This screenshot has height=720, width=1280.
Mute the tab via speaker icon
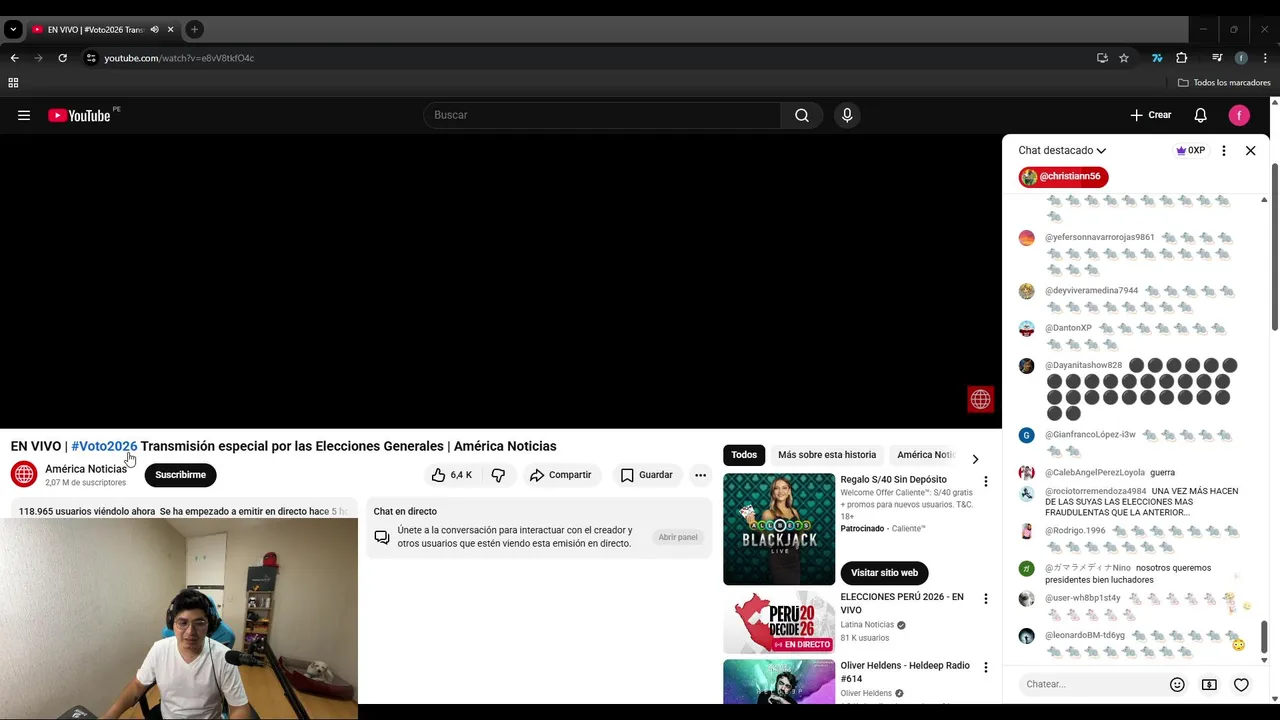tap(154, 30)
